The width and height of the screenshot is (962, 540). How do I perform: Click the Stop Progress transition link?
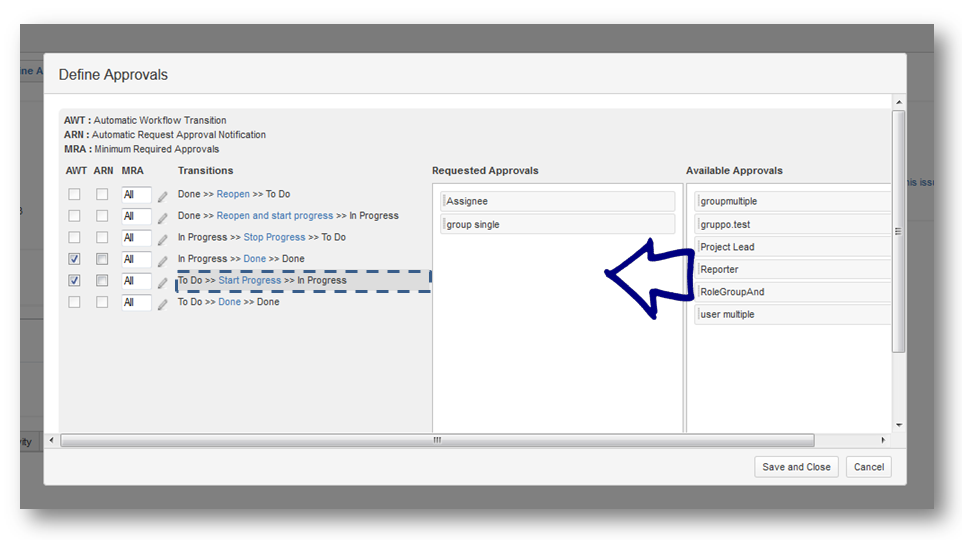coord(274,237)
